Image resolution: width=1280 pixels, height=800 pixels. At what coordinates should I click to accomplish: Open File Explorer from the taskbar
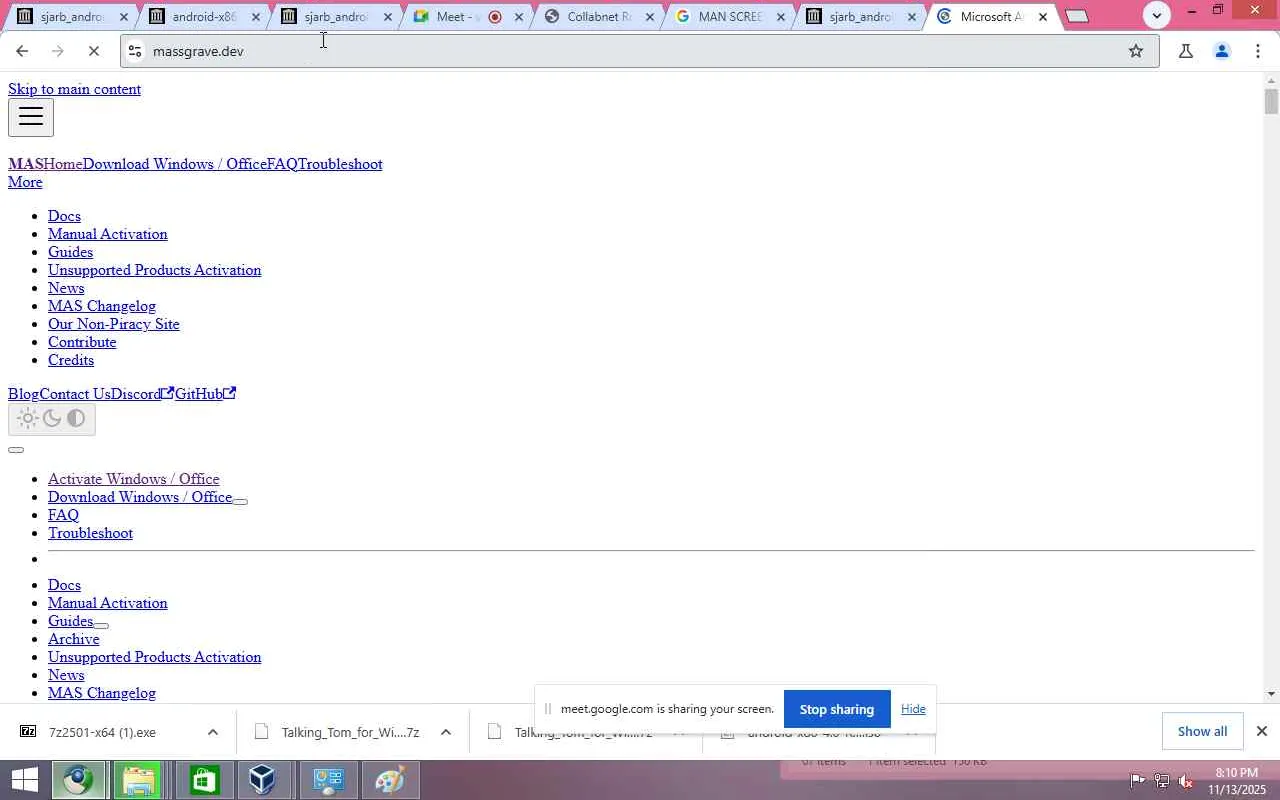(140, 780)
